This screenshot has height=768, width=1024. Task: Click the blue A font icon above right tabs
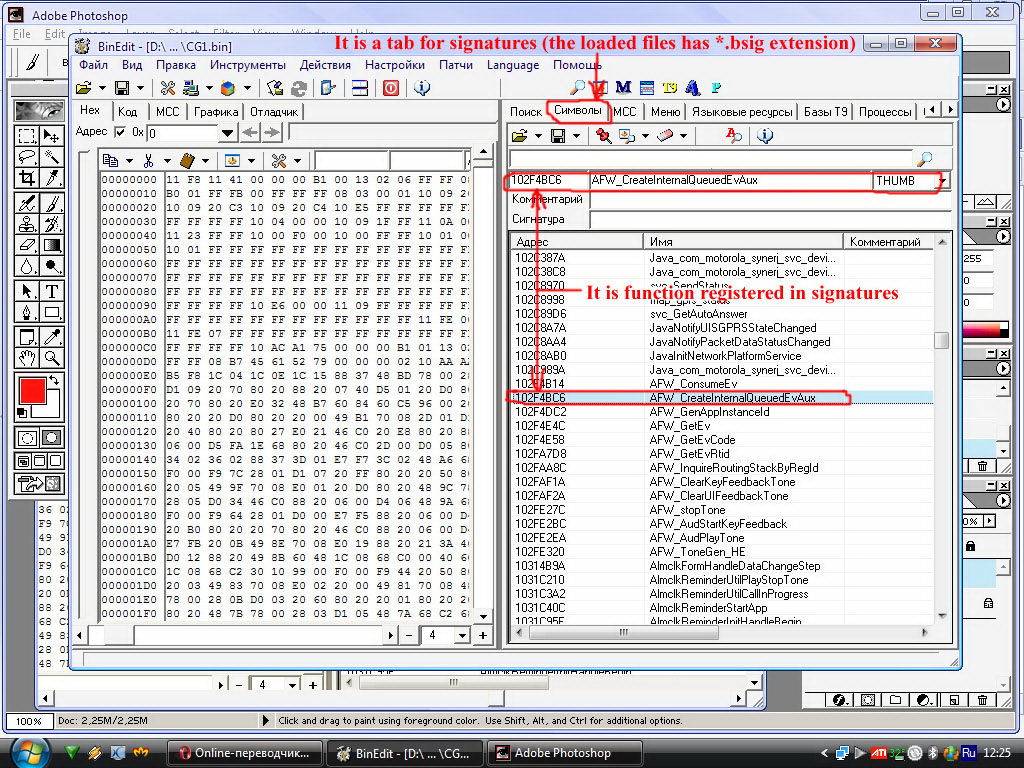click(x=692, y=88)
